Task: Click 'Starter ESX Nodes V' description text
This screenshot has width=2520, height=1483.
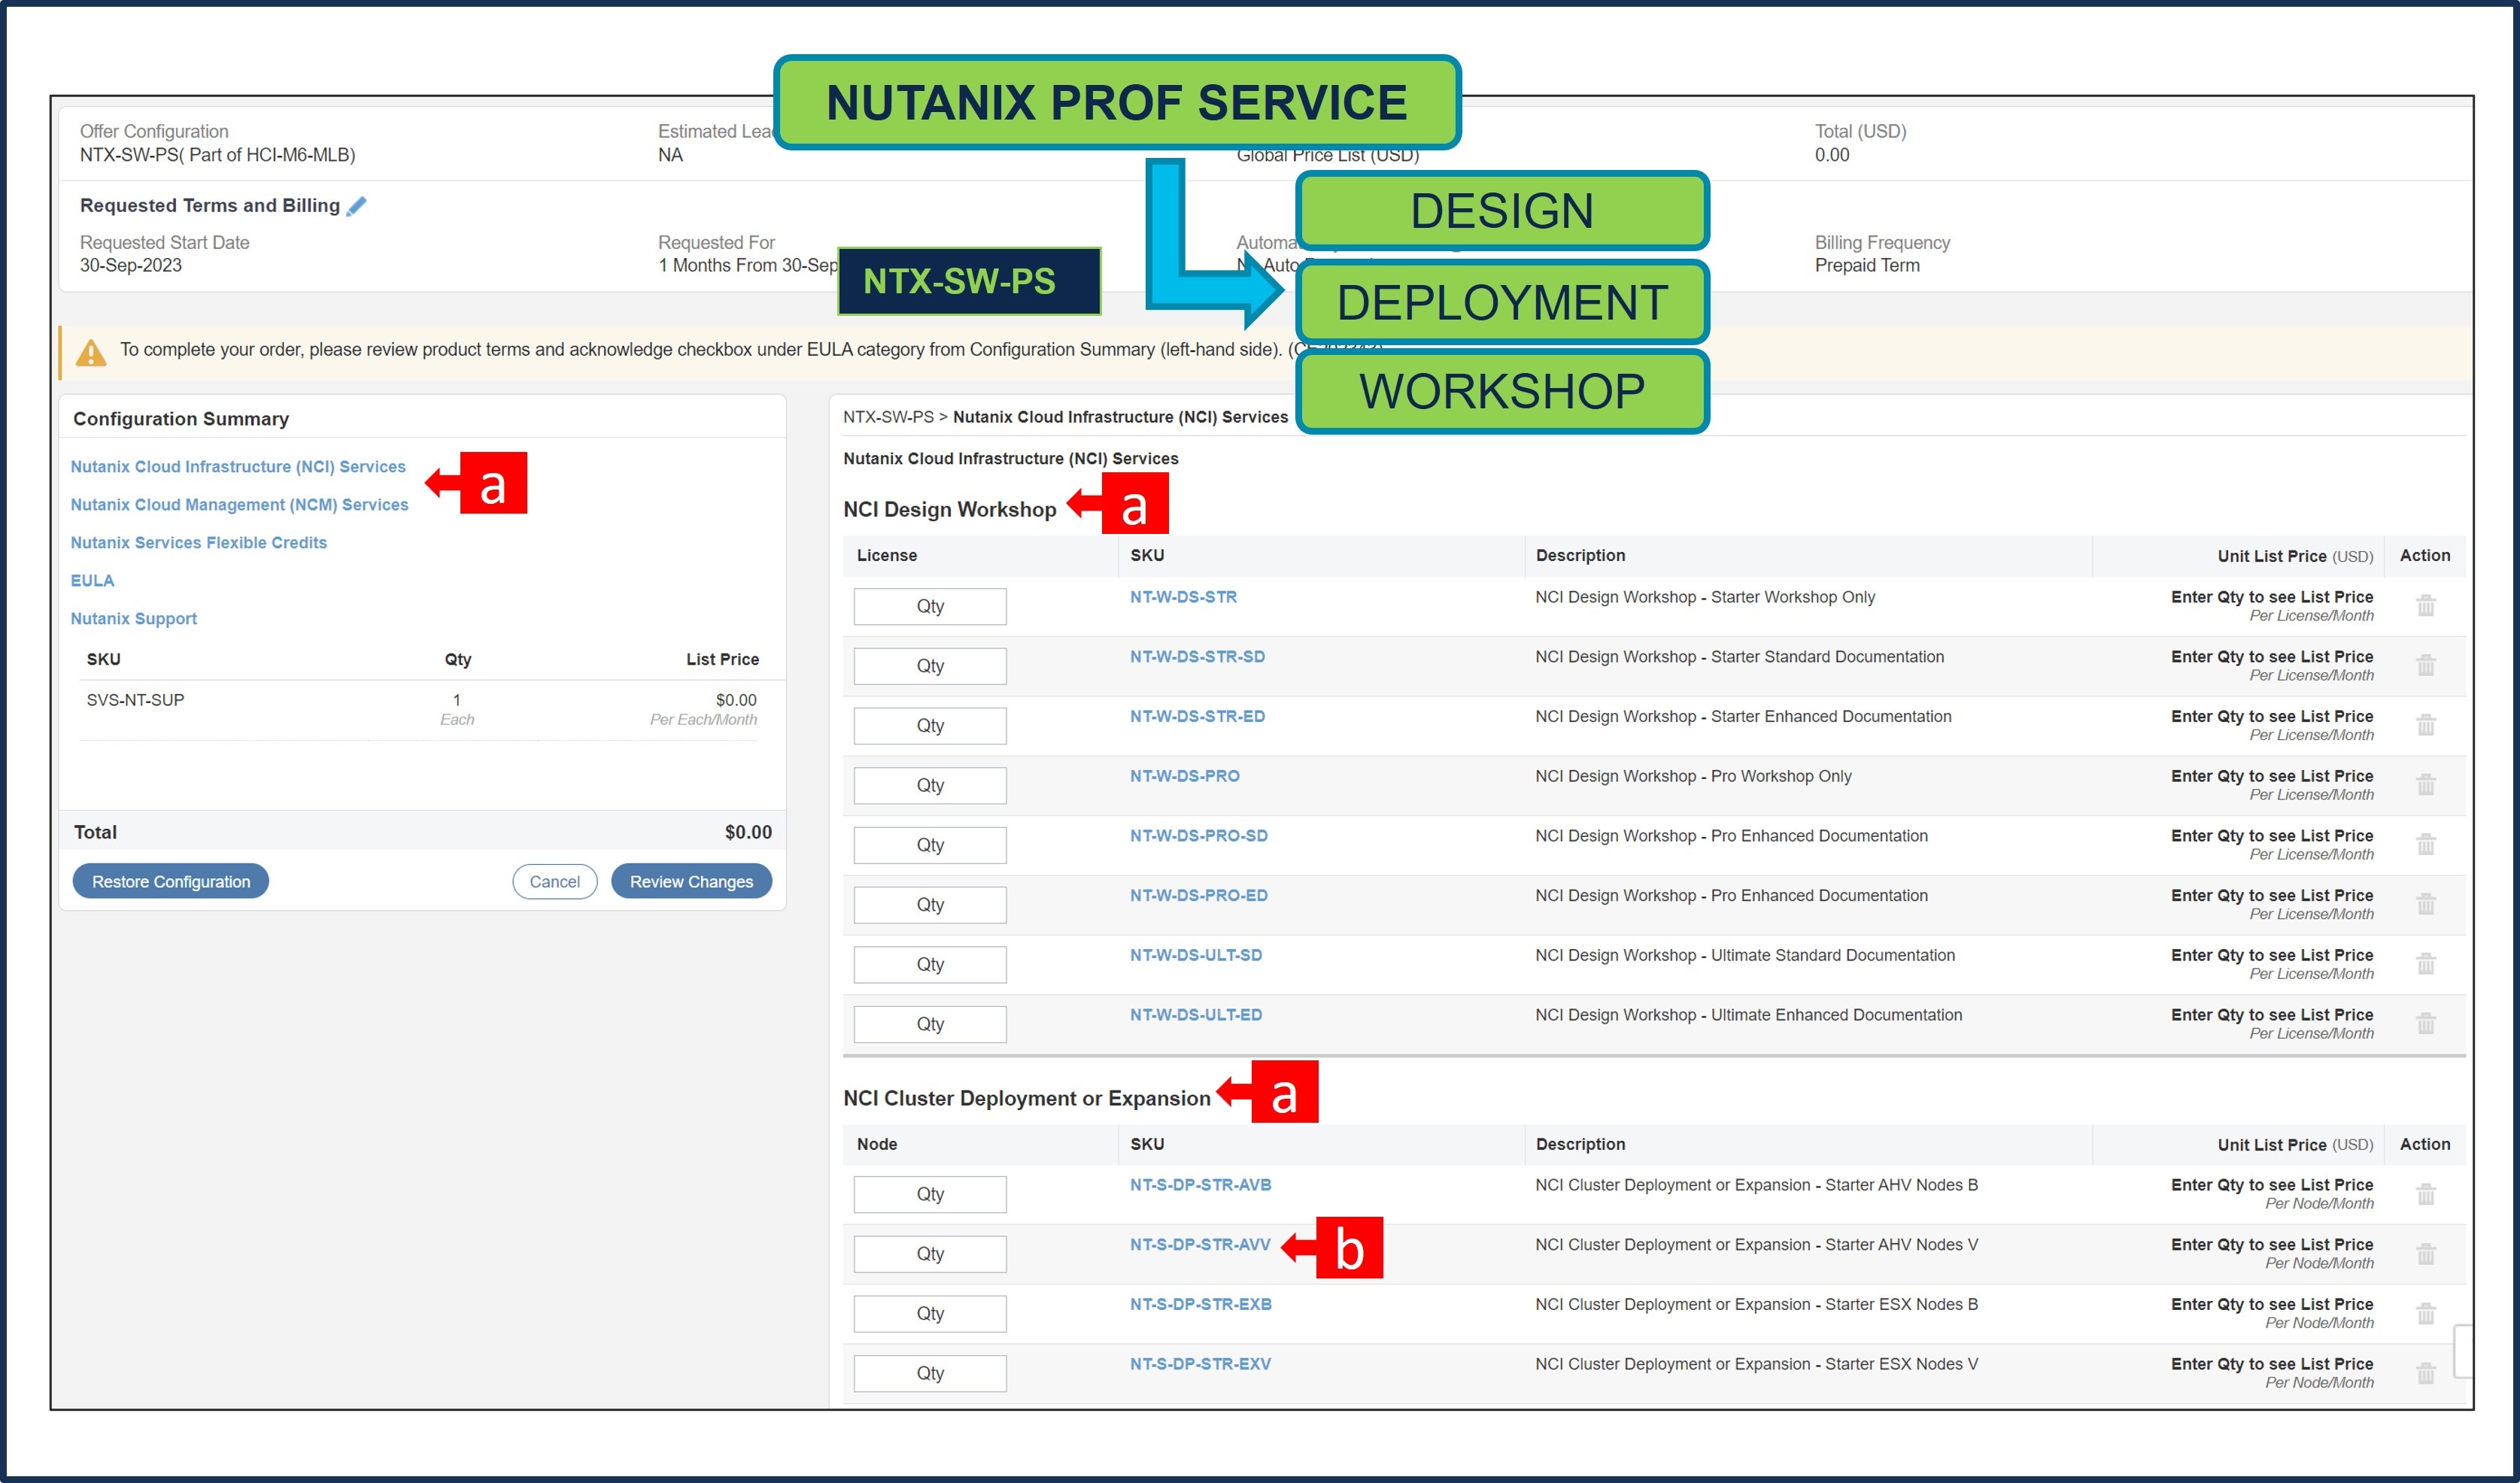Action: [1901, 1364]
